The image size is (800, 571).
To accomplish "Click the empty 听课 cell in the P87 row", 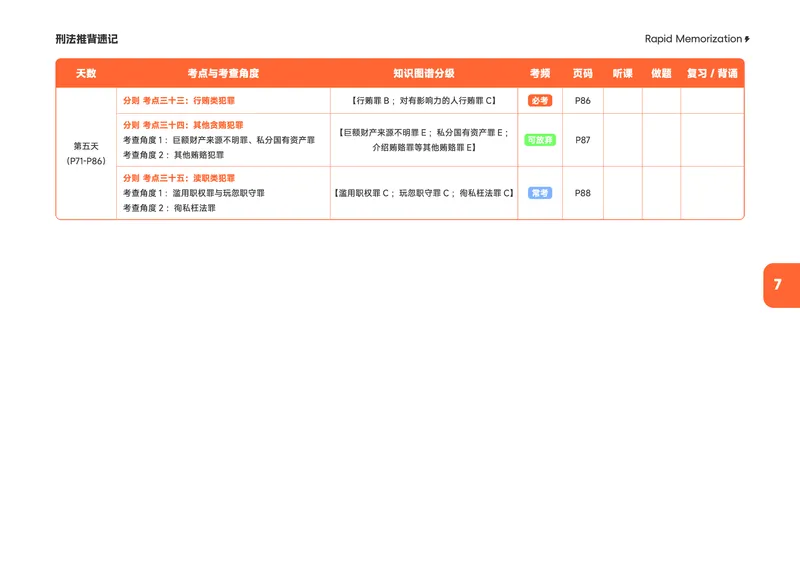I will click(x=623, y=140).
